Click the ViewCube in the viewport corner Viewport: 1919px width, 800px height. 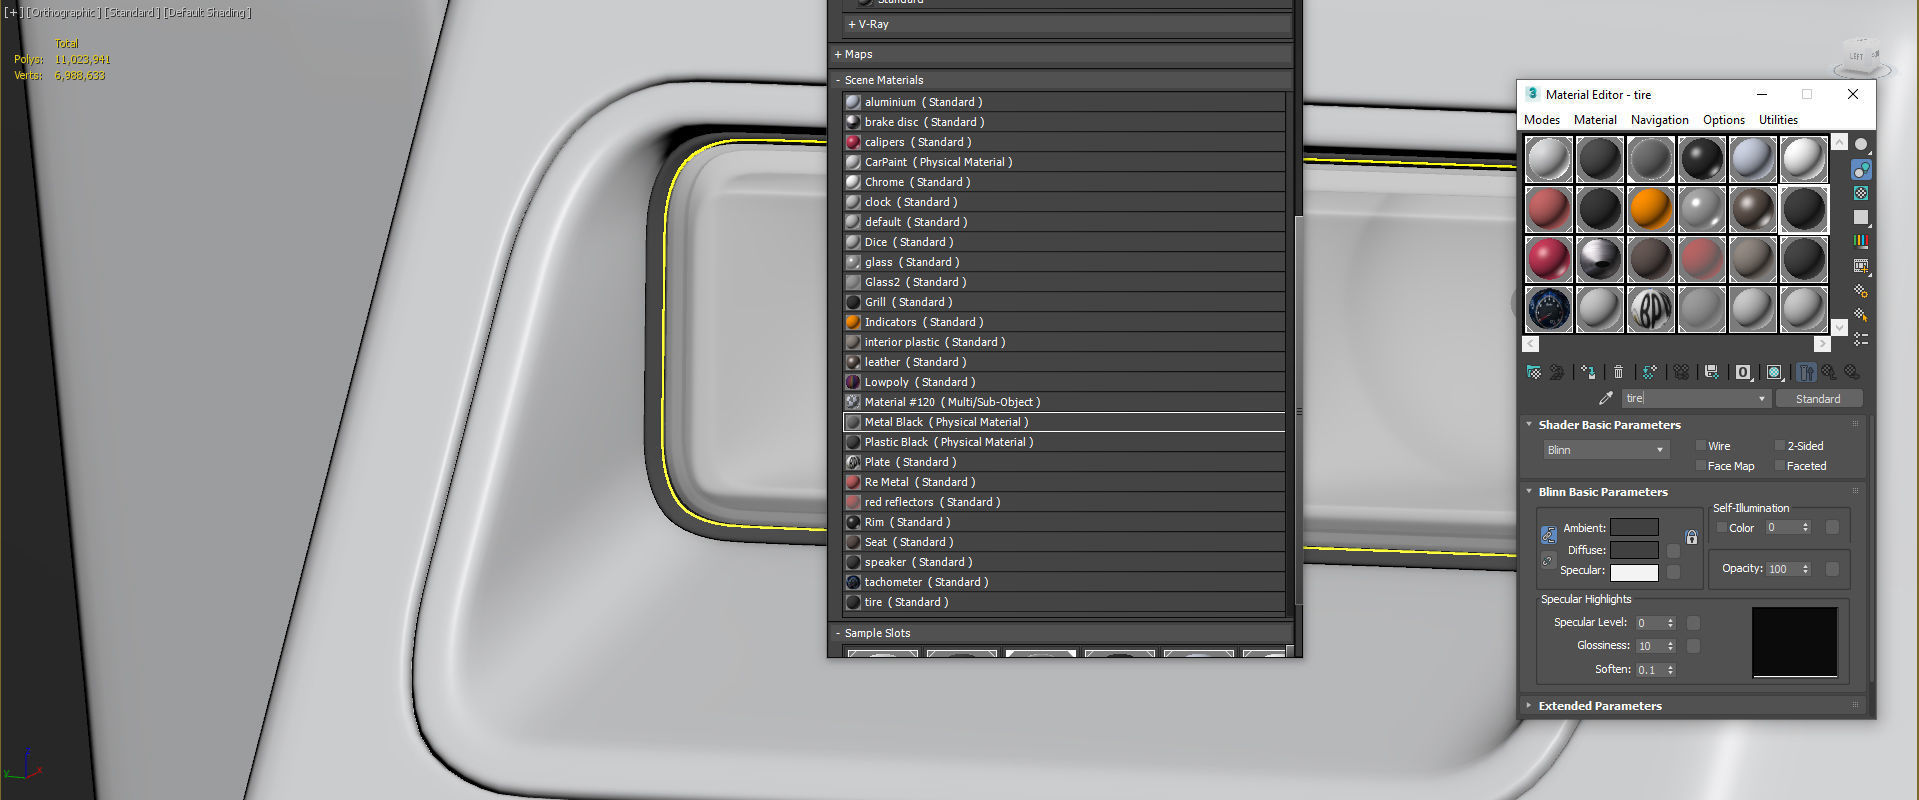1862,58
